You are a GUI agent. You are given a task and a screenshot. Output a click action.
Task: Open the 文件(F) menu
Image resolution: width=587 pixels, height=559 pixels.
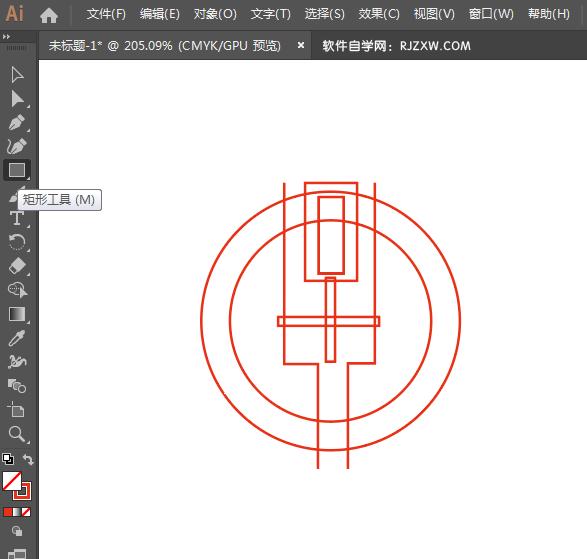pyautogui.click(x=106, y=14)
